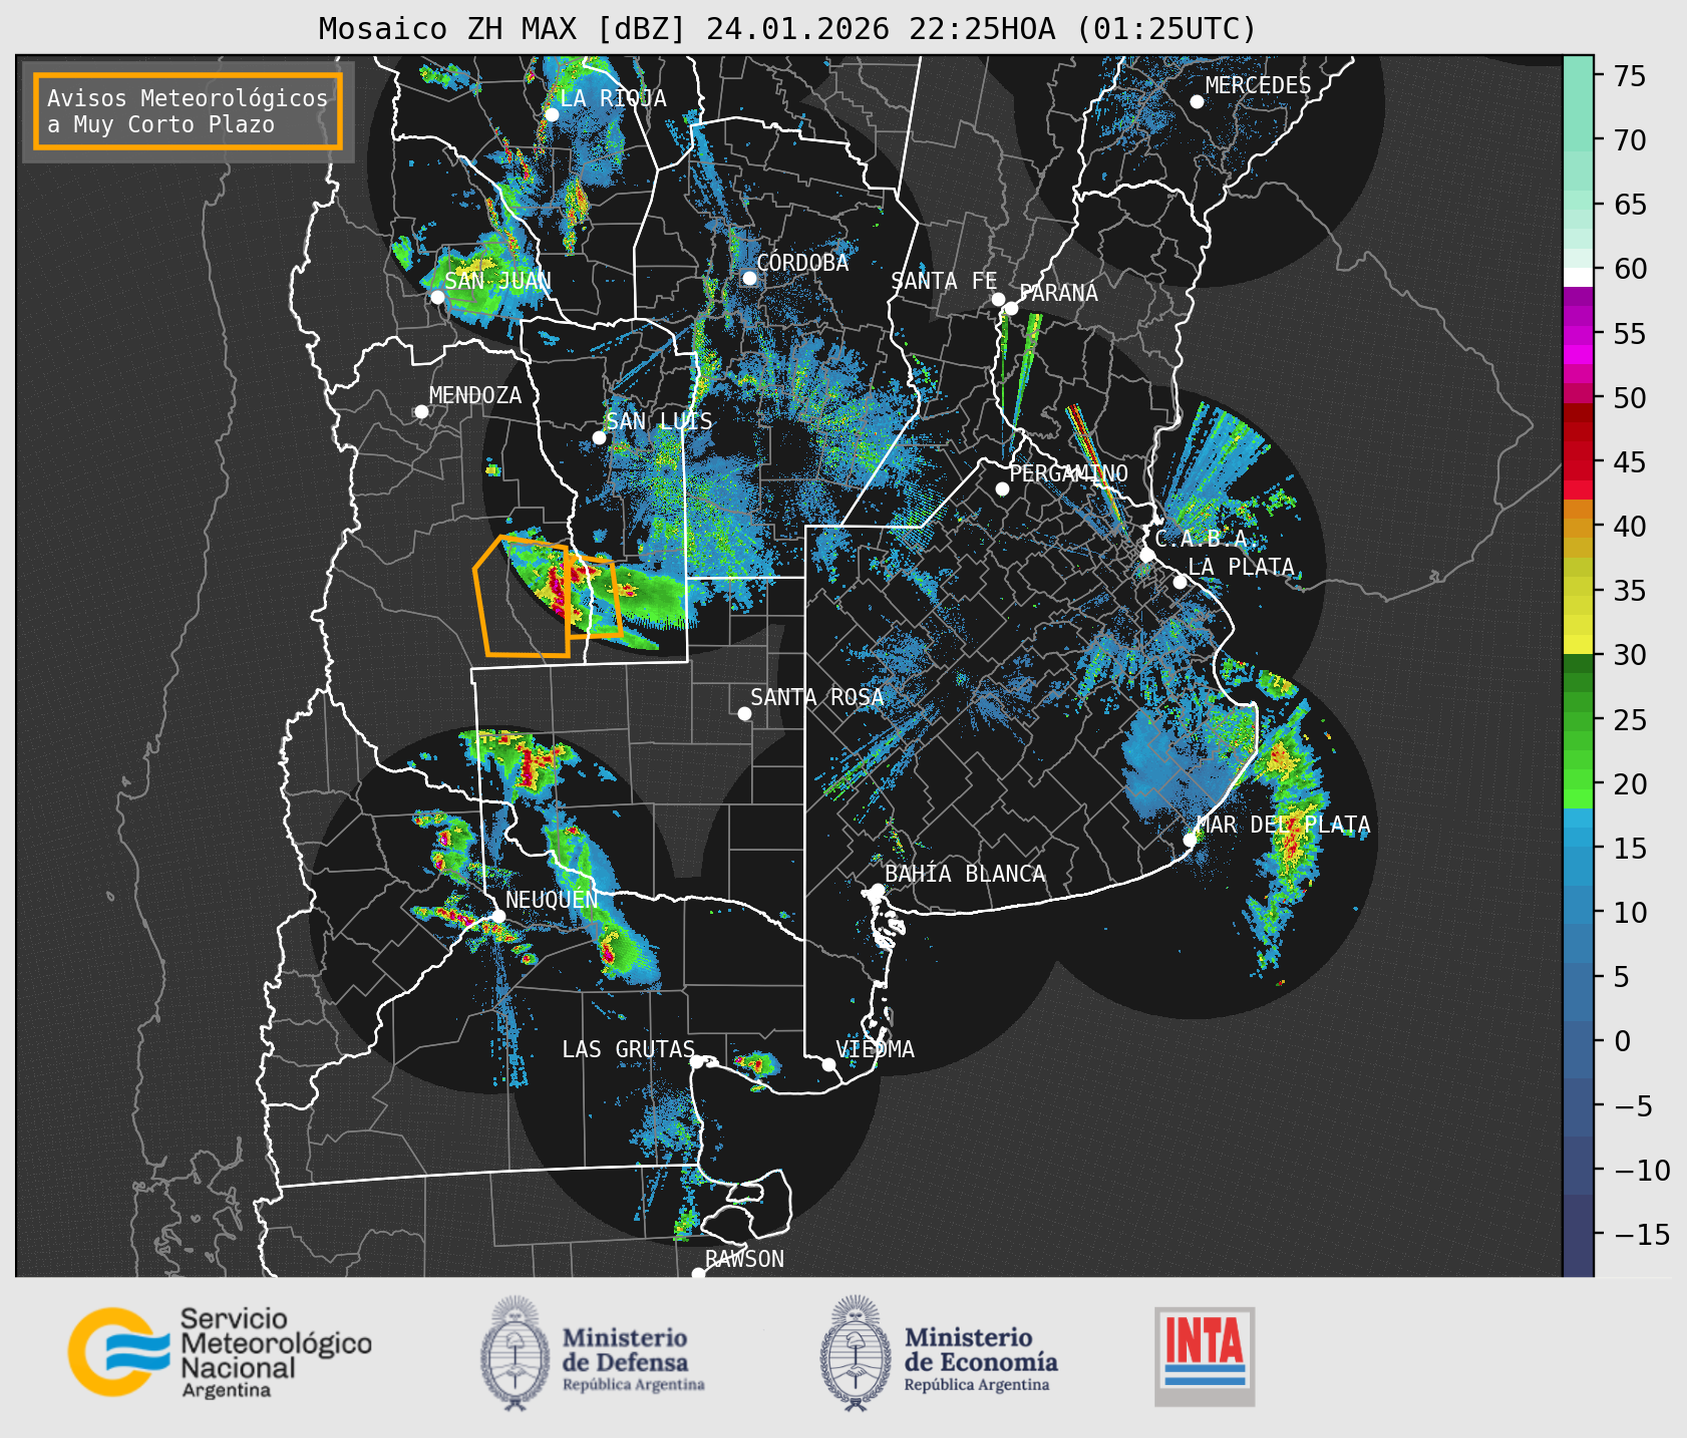Click the PERGAMINO city label
Image resolution: width=1687 pixels, height=1438 pixels.
(1068, 473)
